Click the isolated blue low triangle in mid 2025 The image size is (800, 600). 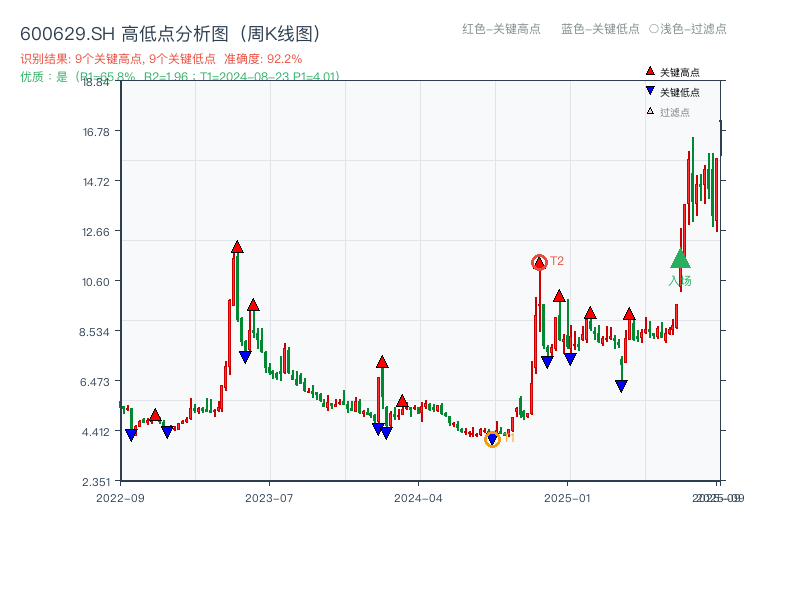coord(619,383)
